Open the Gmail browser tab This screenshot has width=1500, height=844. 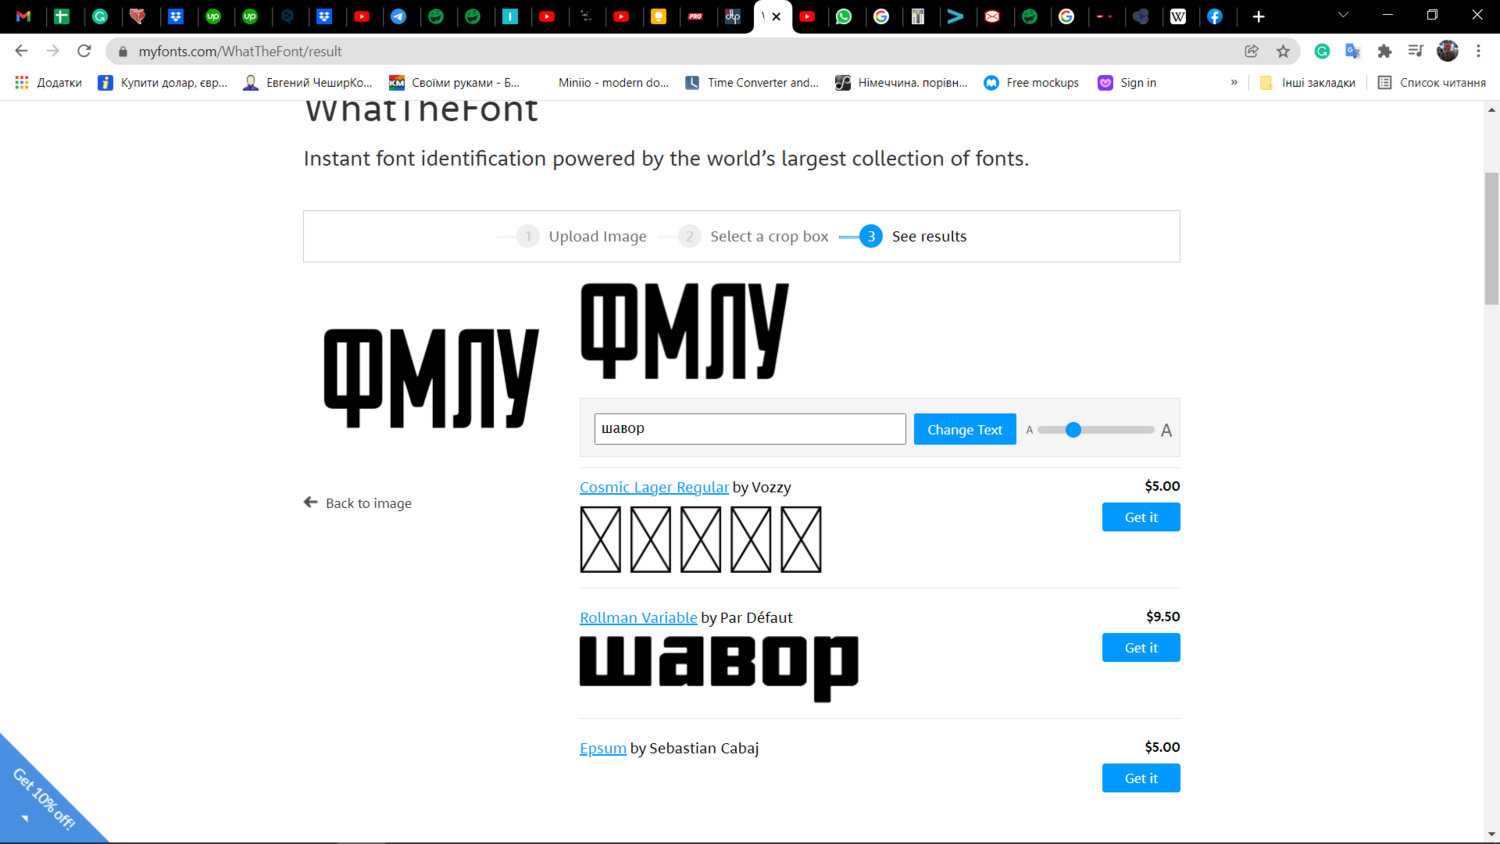click(24, 16)
